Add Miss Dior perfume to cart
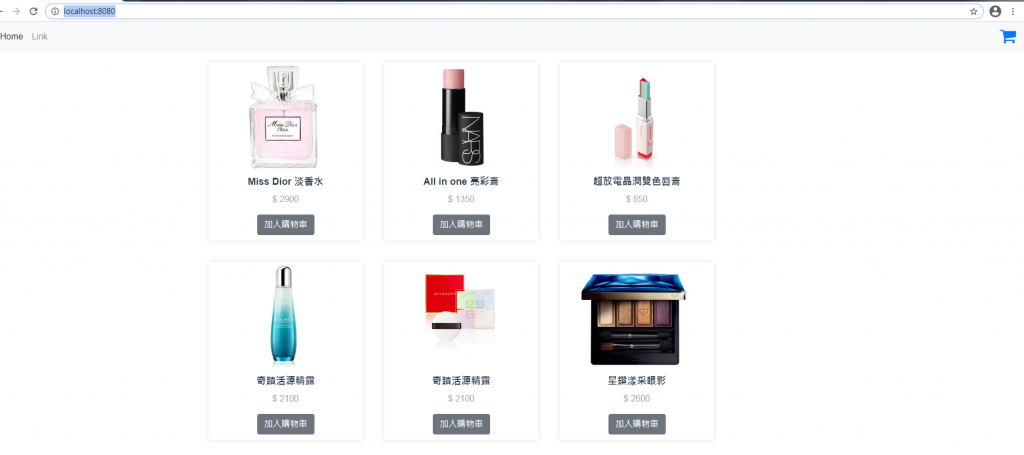 285,225
